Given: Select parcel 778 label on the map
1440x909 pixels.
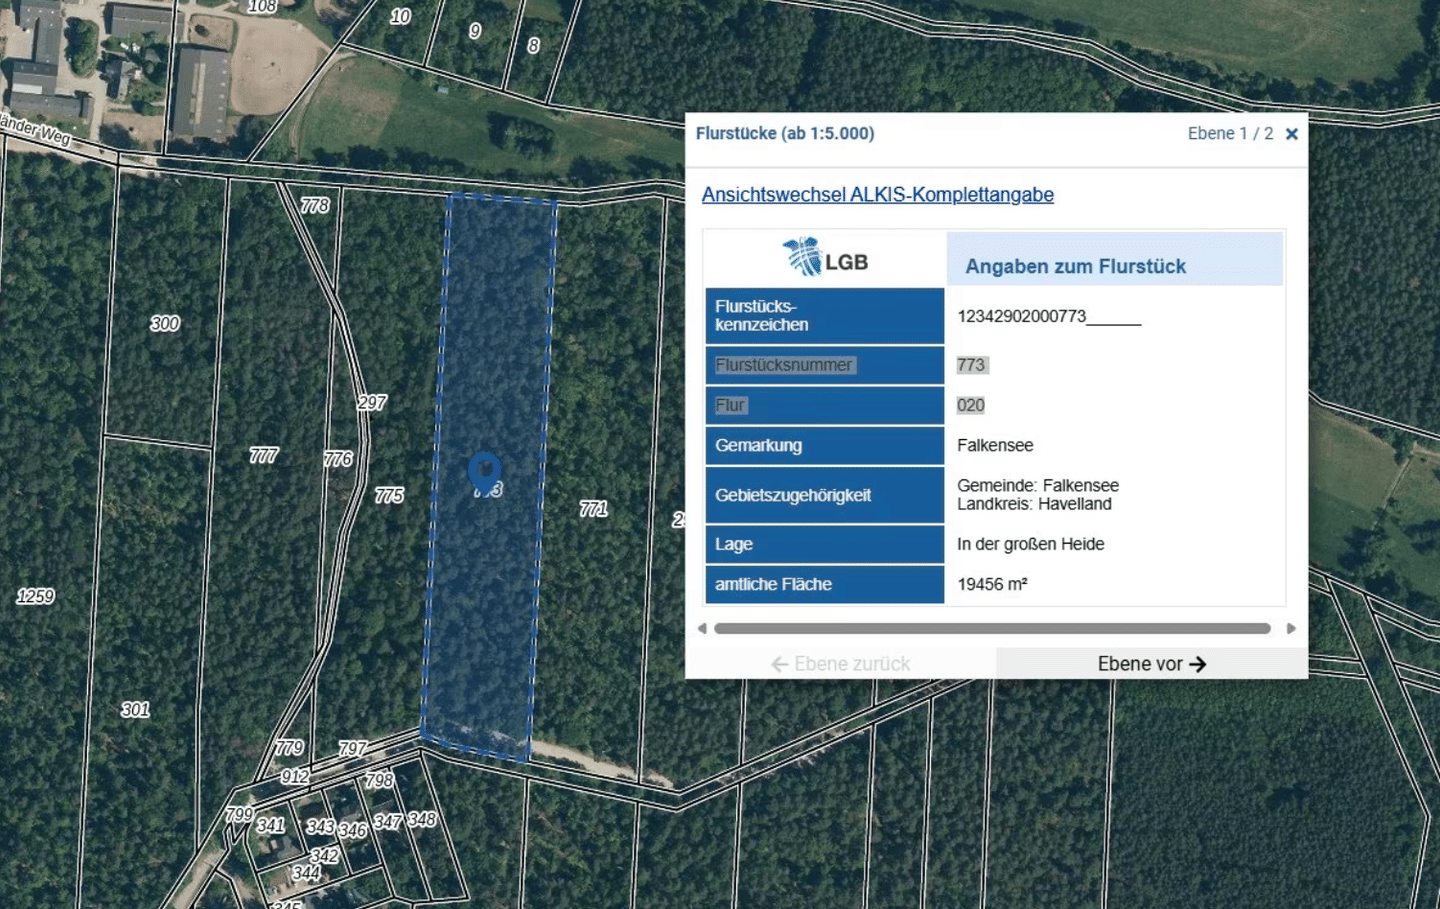Looking at the screenshot, I should click(x=314, y=205).
